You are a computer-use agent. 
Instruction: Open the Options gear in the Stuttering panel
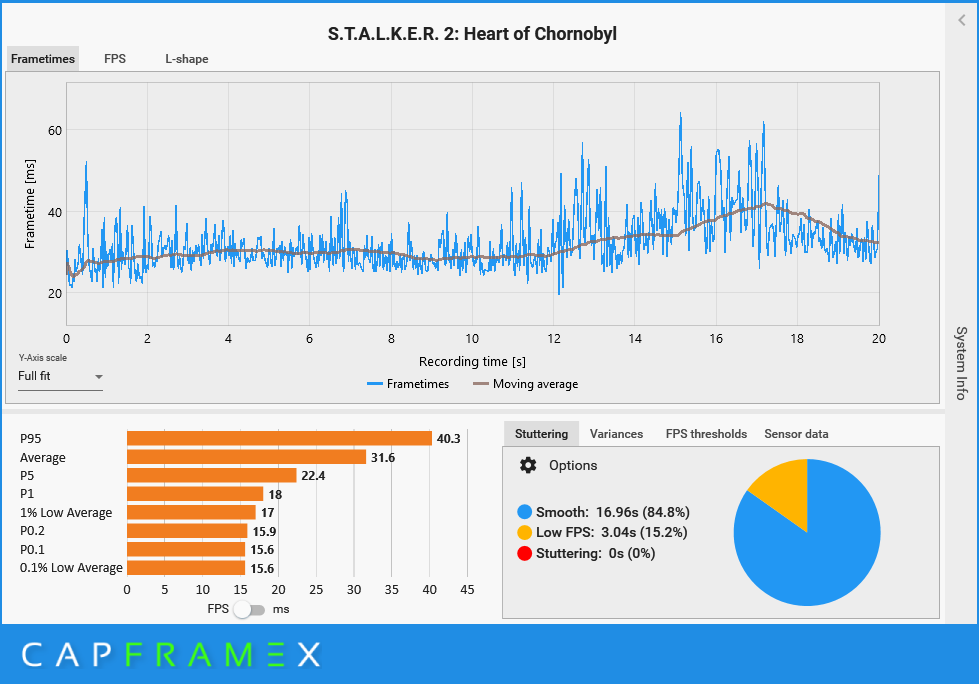pyautogui.click(x=528, y=465)
